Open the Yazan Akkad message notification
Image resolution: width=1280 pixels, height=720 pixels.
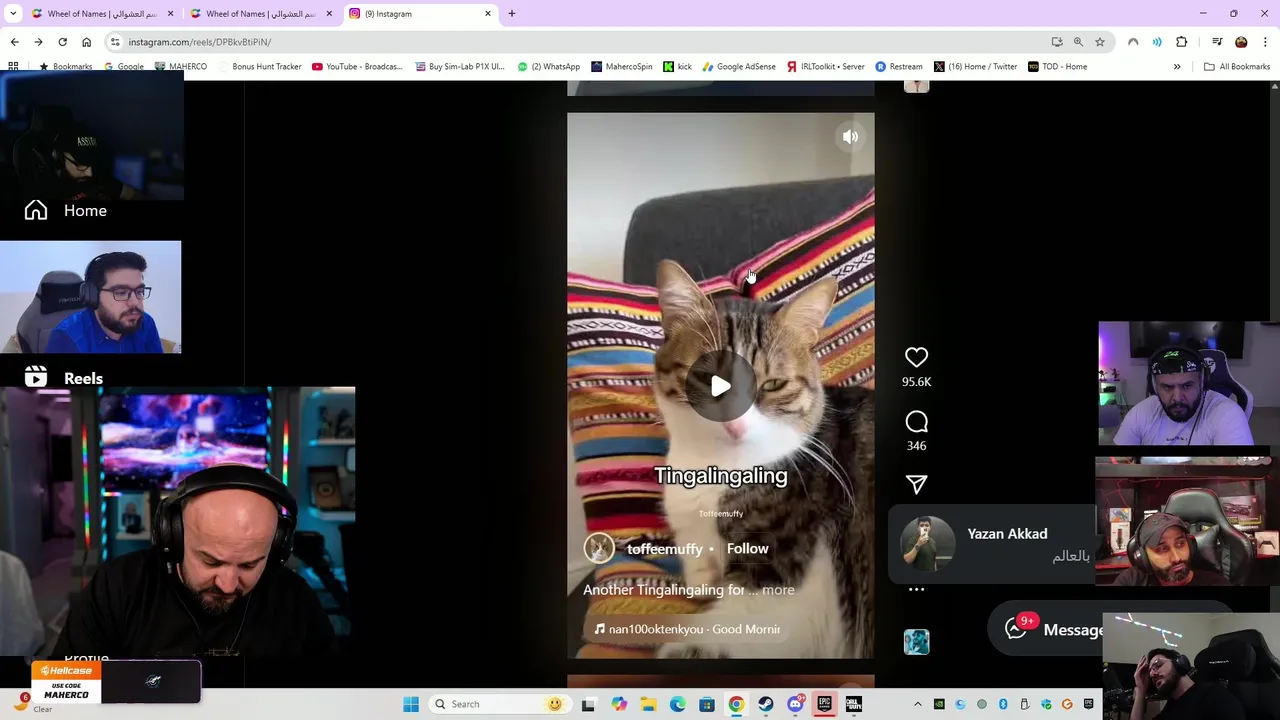[992, 544]
